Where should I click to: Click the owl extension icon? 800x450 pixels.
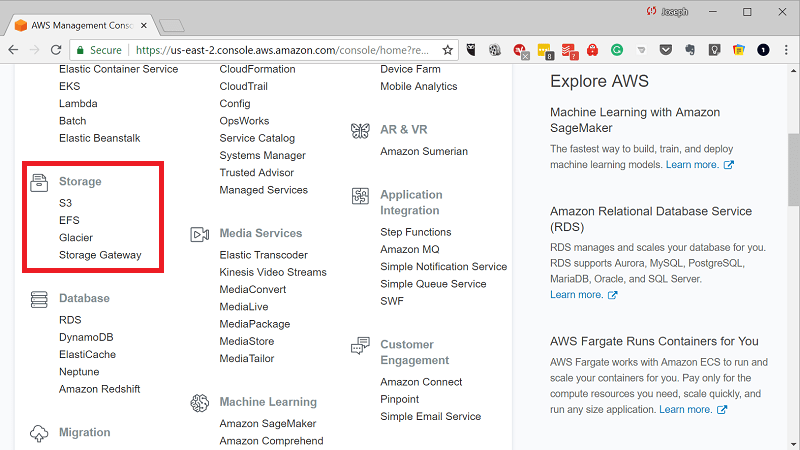[x=471, y=50]
